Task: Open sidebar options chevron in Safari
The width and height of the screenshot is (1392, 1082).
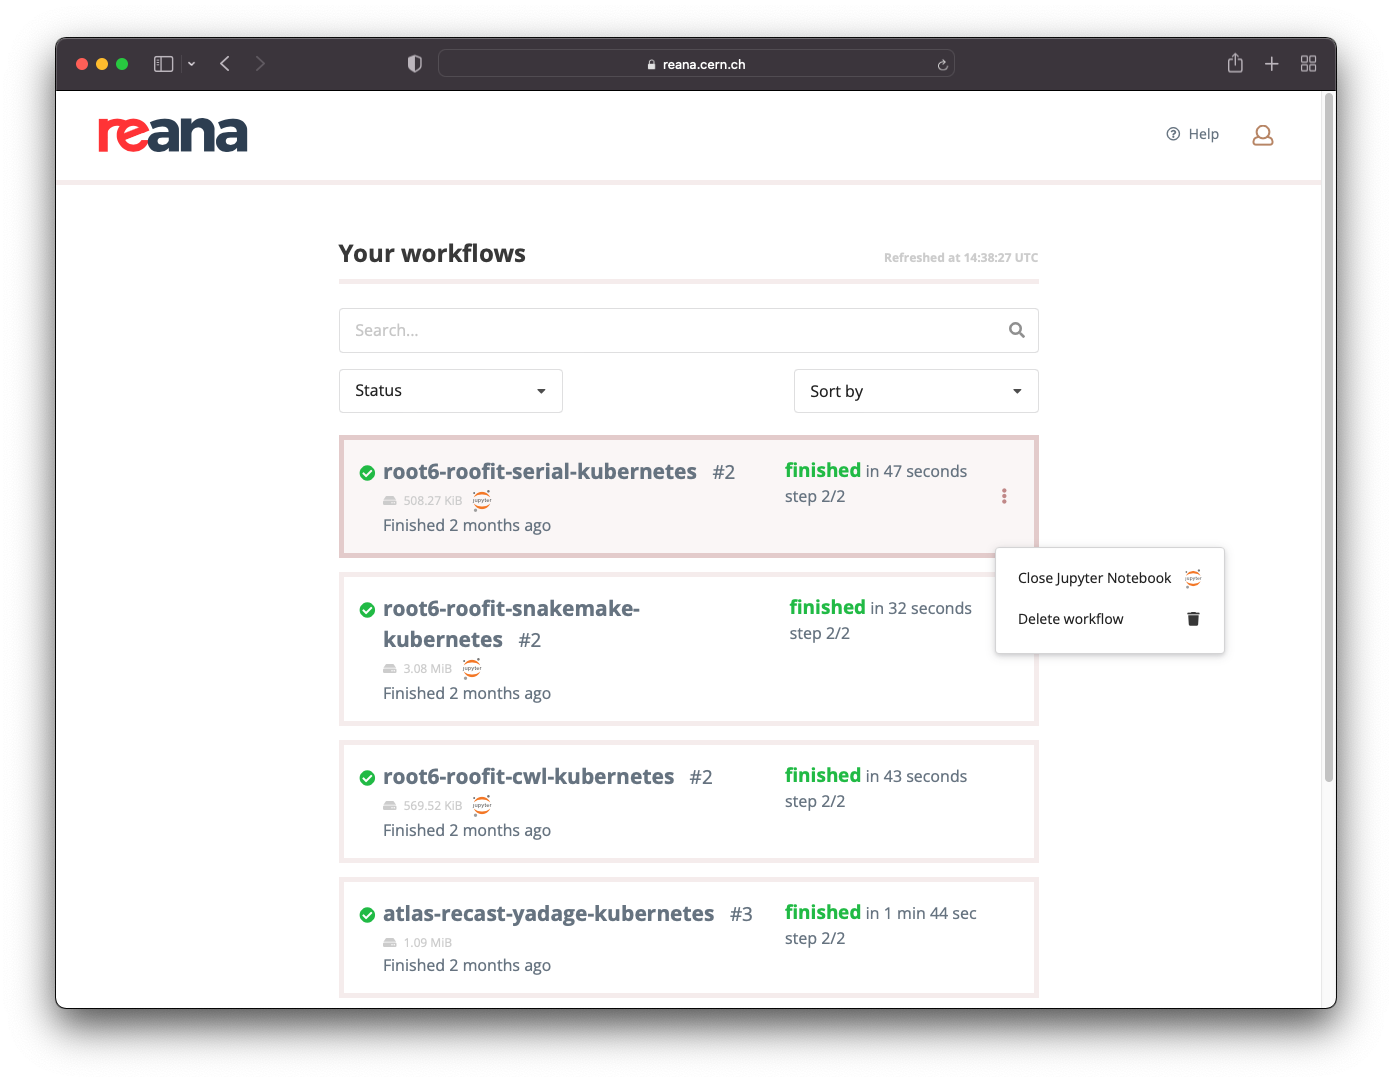Action: [x=191, y=64]
